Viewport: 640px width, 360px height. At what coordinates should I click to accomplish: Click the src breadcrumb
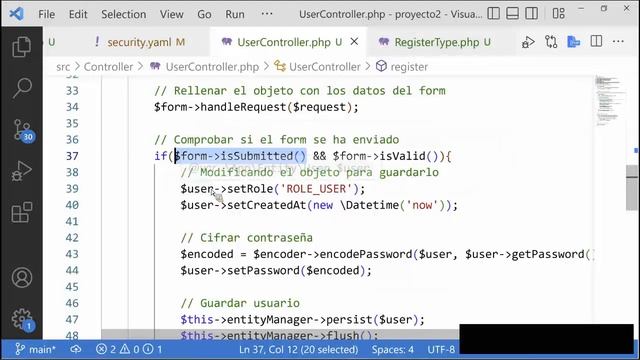63,67
